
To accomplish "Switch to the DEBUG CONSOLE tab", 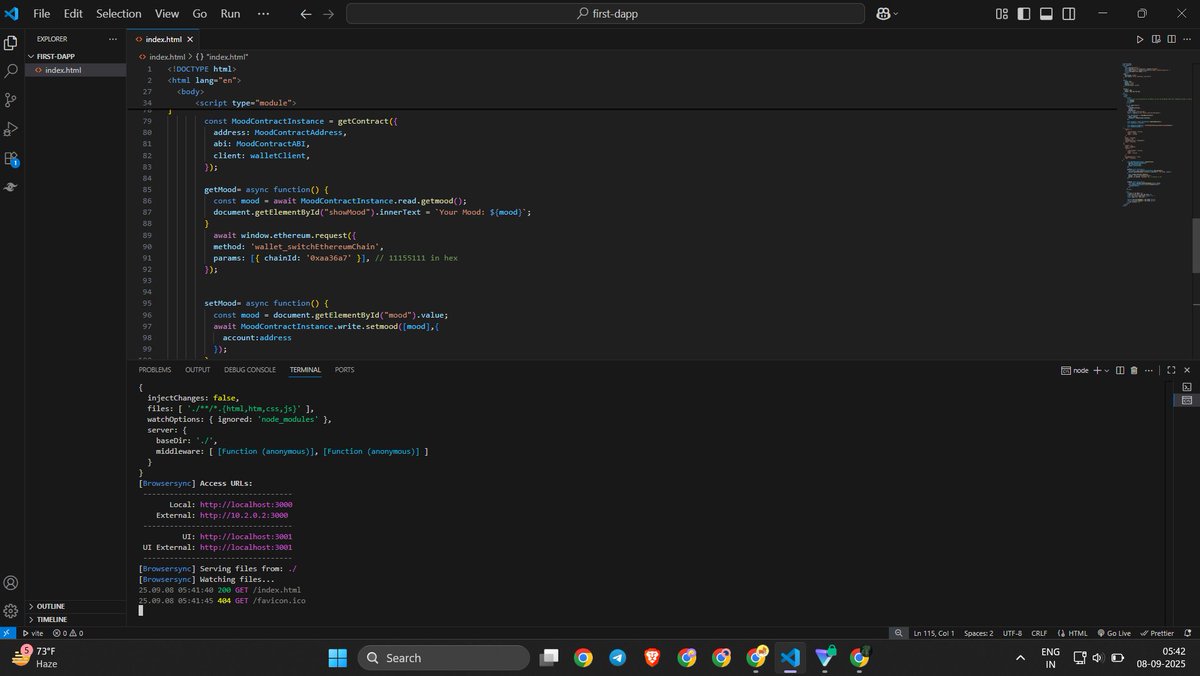I will point(250,370).
